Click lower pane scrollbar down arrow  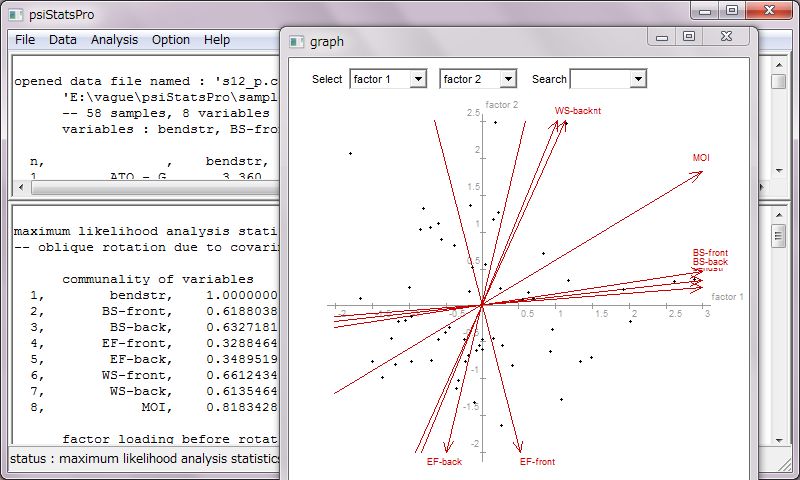click(779, 440)
